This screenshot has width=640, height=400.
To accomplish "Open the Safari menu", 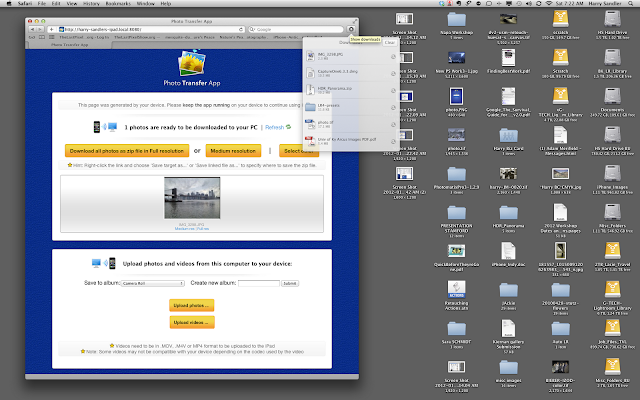I will coord(24,3).
